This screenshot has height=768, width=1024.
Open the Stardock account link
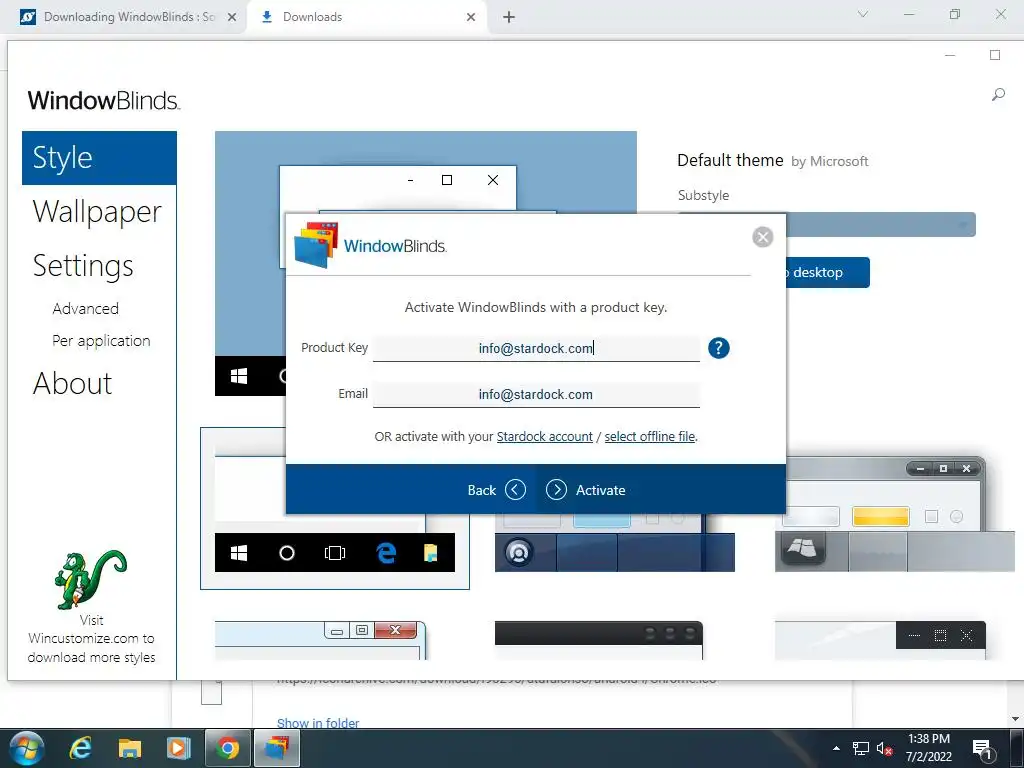point(545,436)
